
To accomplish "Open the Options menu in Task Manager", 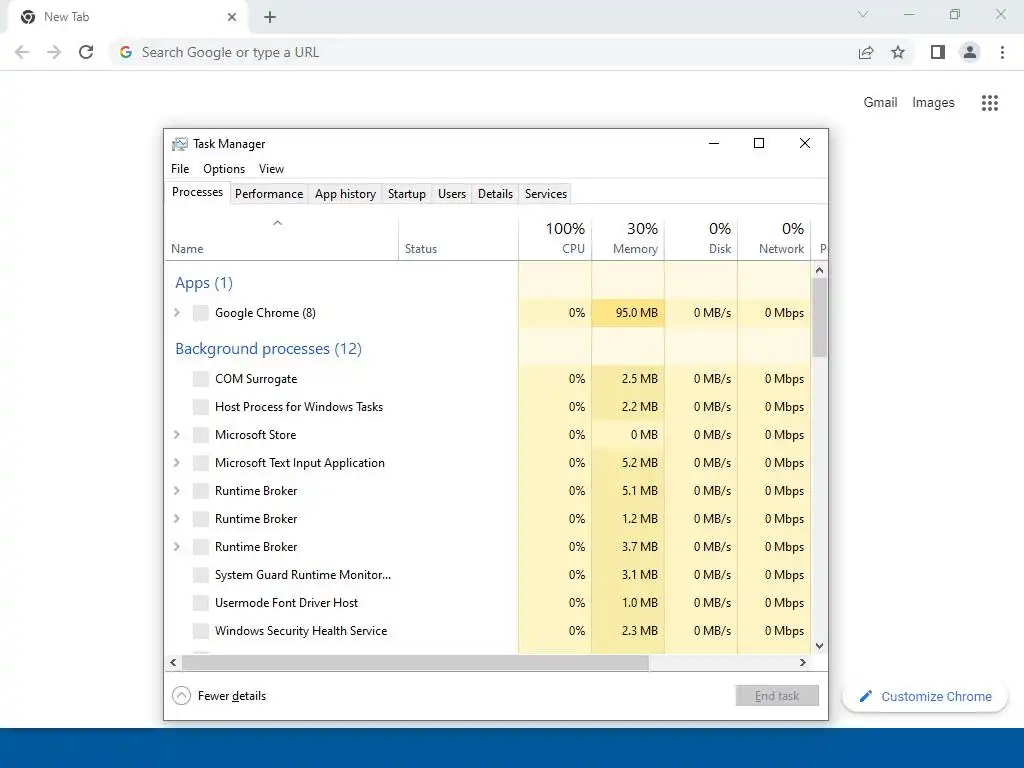I will [224, 169].
